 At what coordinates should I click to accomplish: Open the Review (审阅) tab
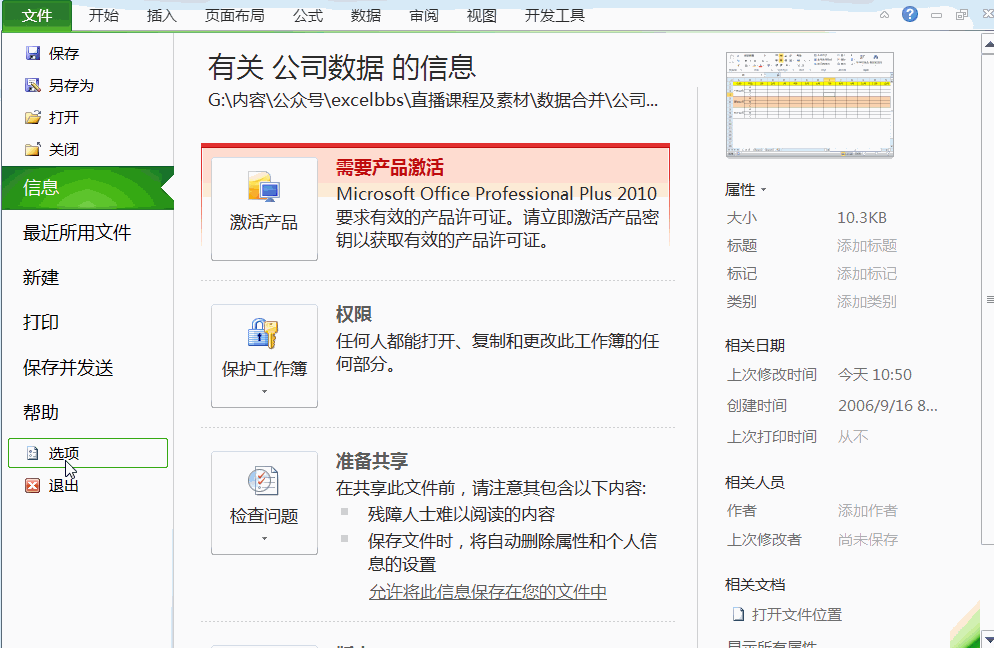tap(423, 15)
